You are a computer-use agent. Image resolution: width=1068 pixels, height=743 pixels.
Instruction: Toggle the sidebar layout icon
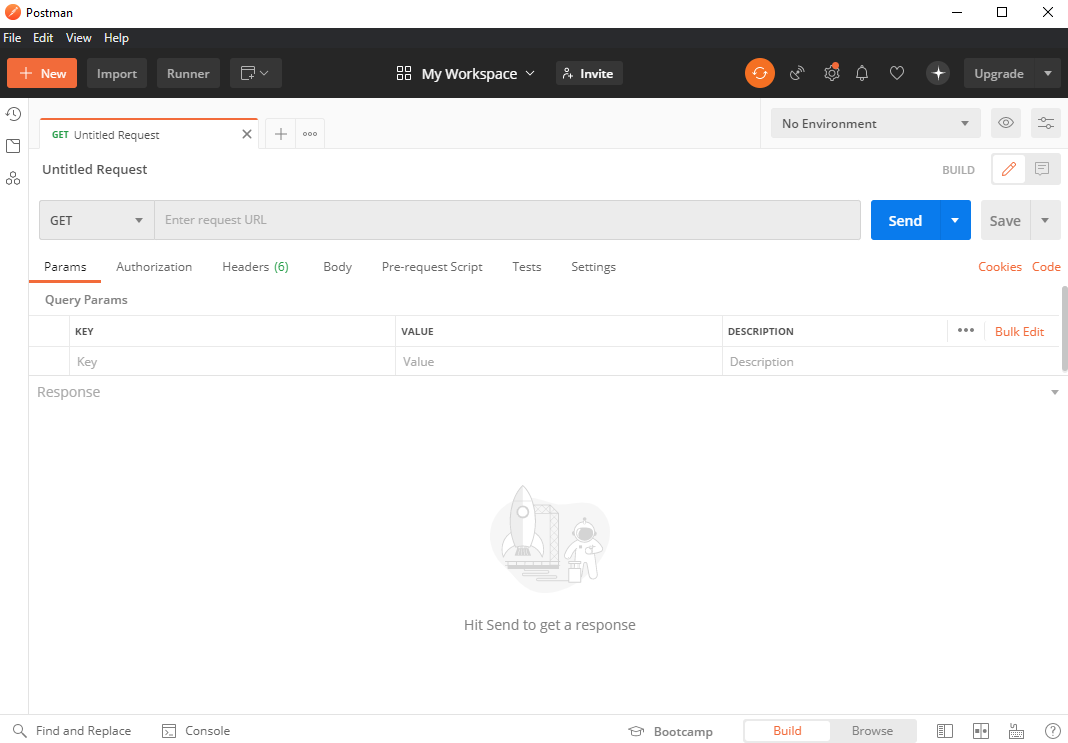[x=945, y=731]
